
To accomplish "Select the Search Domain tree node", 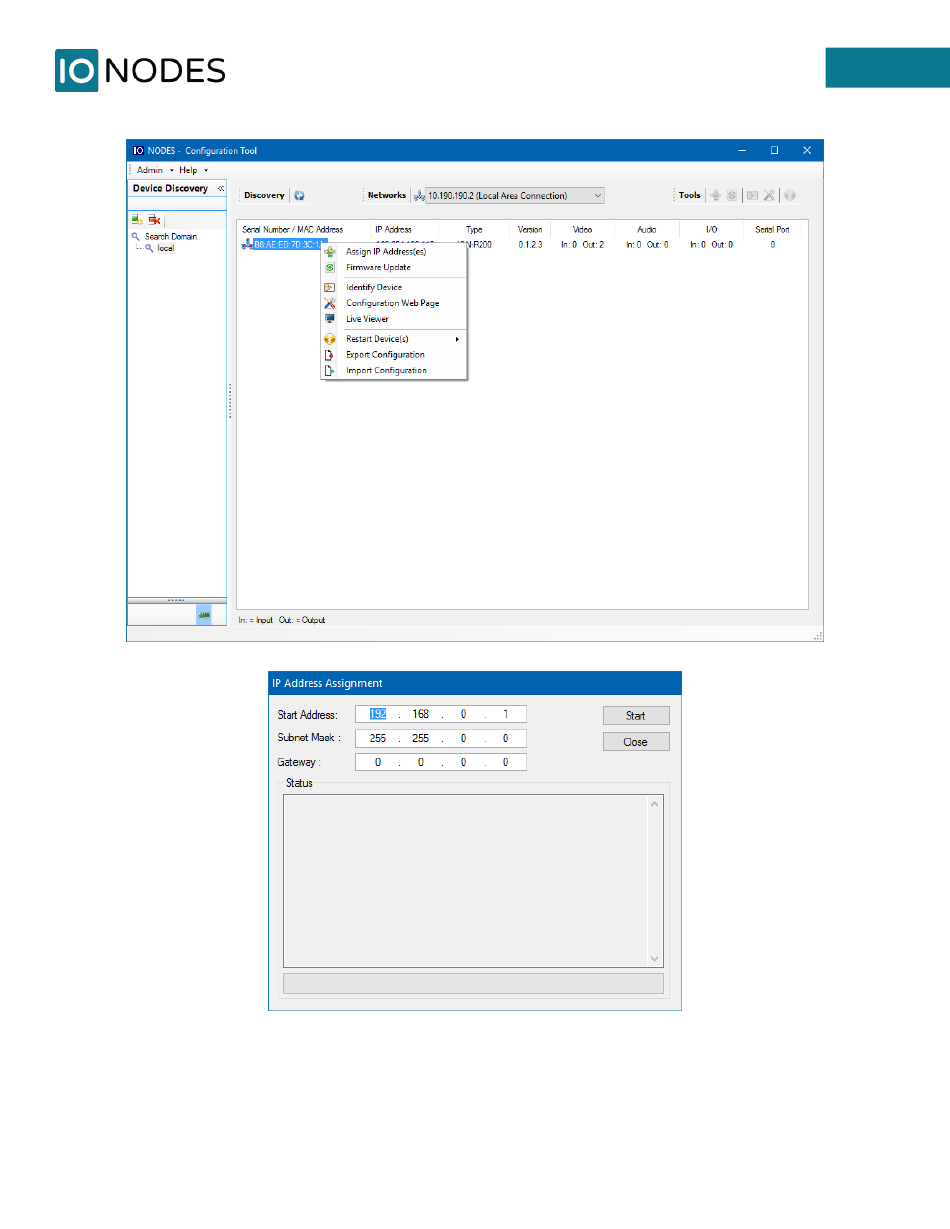I will click(171, 237).
